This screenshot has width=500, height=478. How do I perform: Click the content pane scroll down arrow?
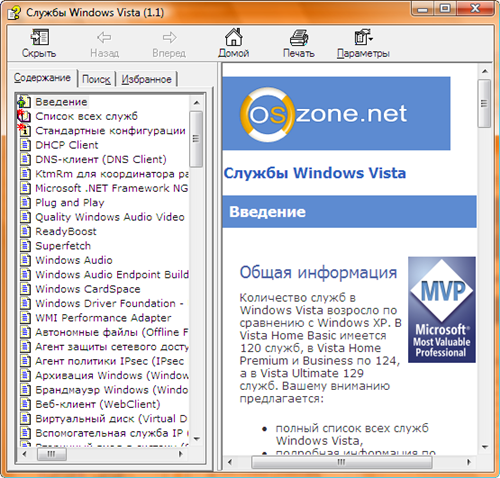point(485,447)
